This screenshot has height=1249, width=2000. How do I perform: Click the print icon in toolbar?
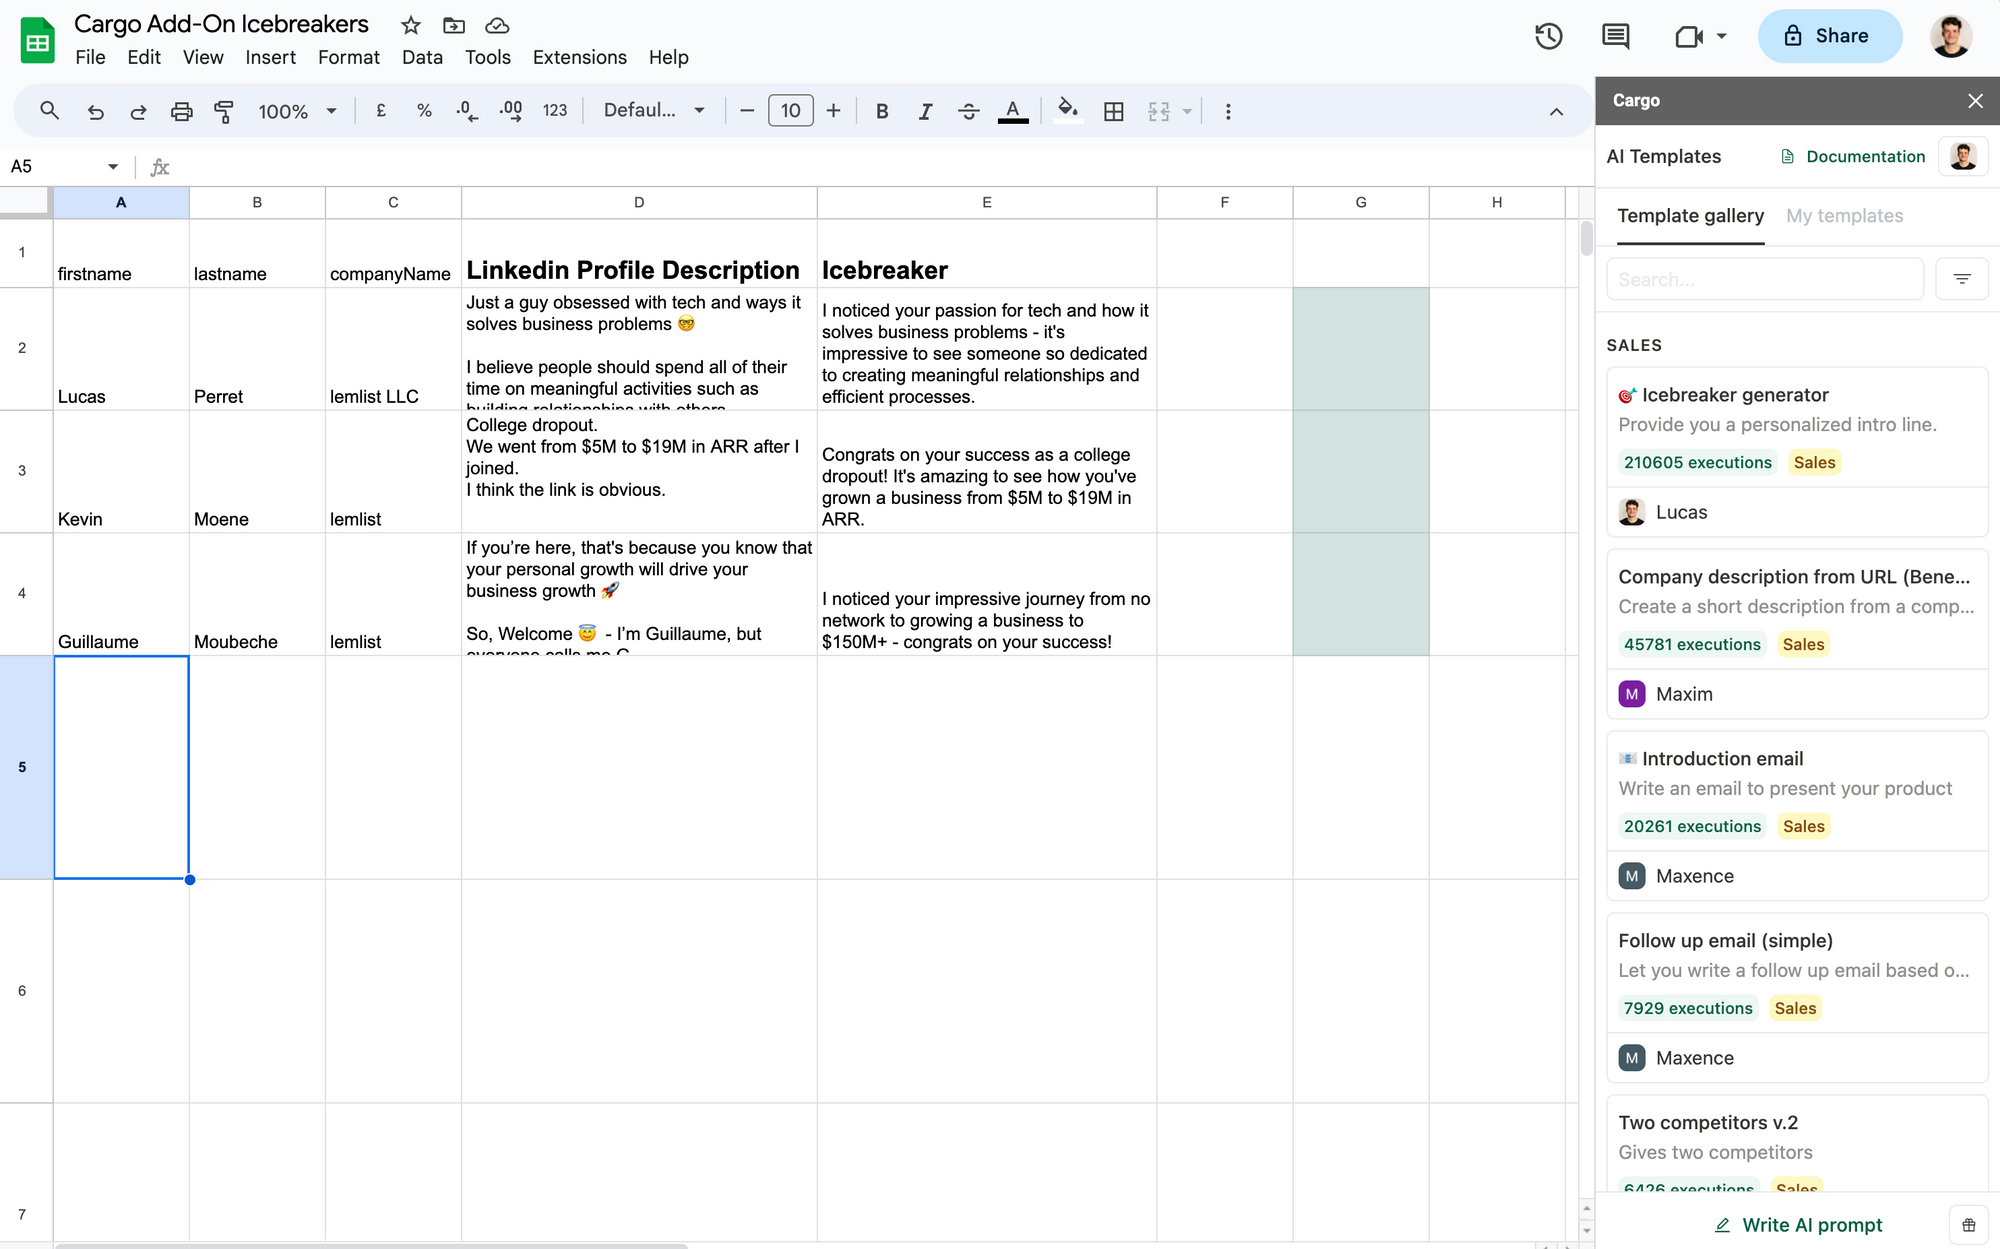click(x=181, y=111)
